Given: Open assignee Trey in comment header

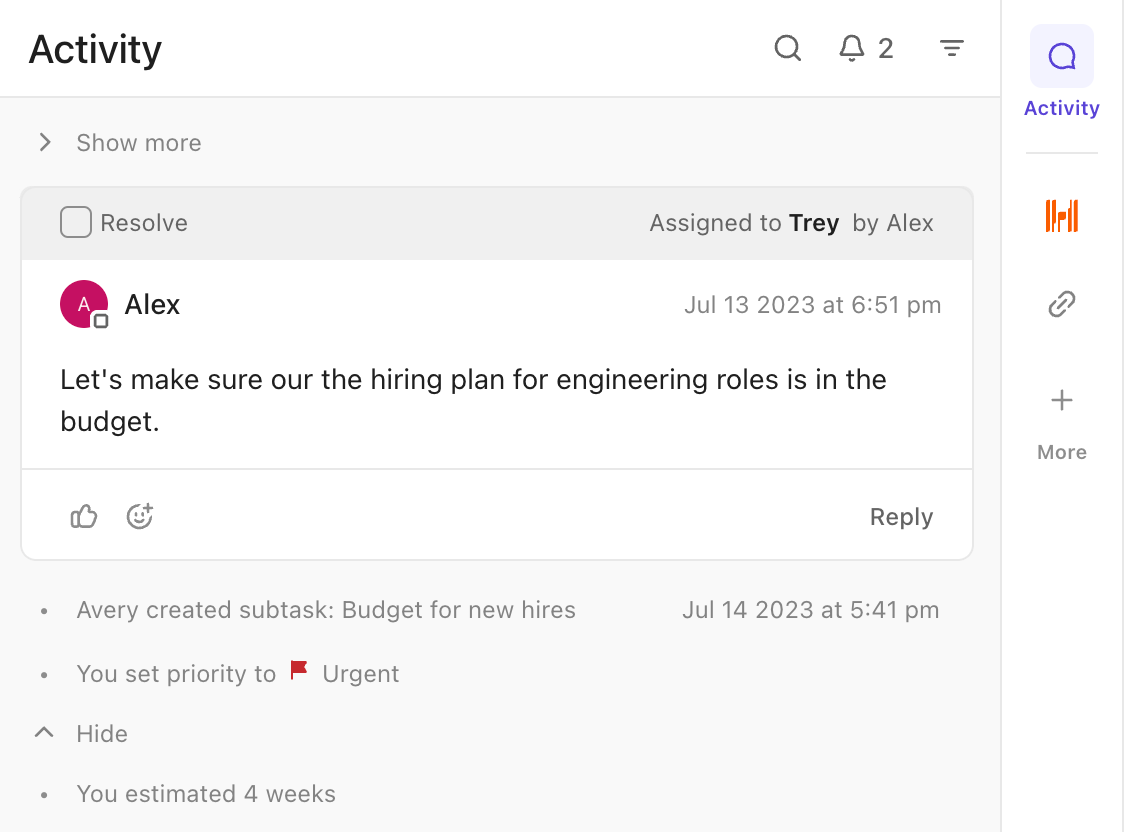Looking at the screenshot, I should point(813,223).
